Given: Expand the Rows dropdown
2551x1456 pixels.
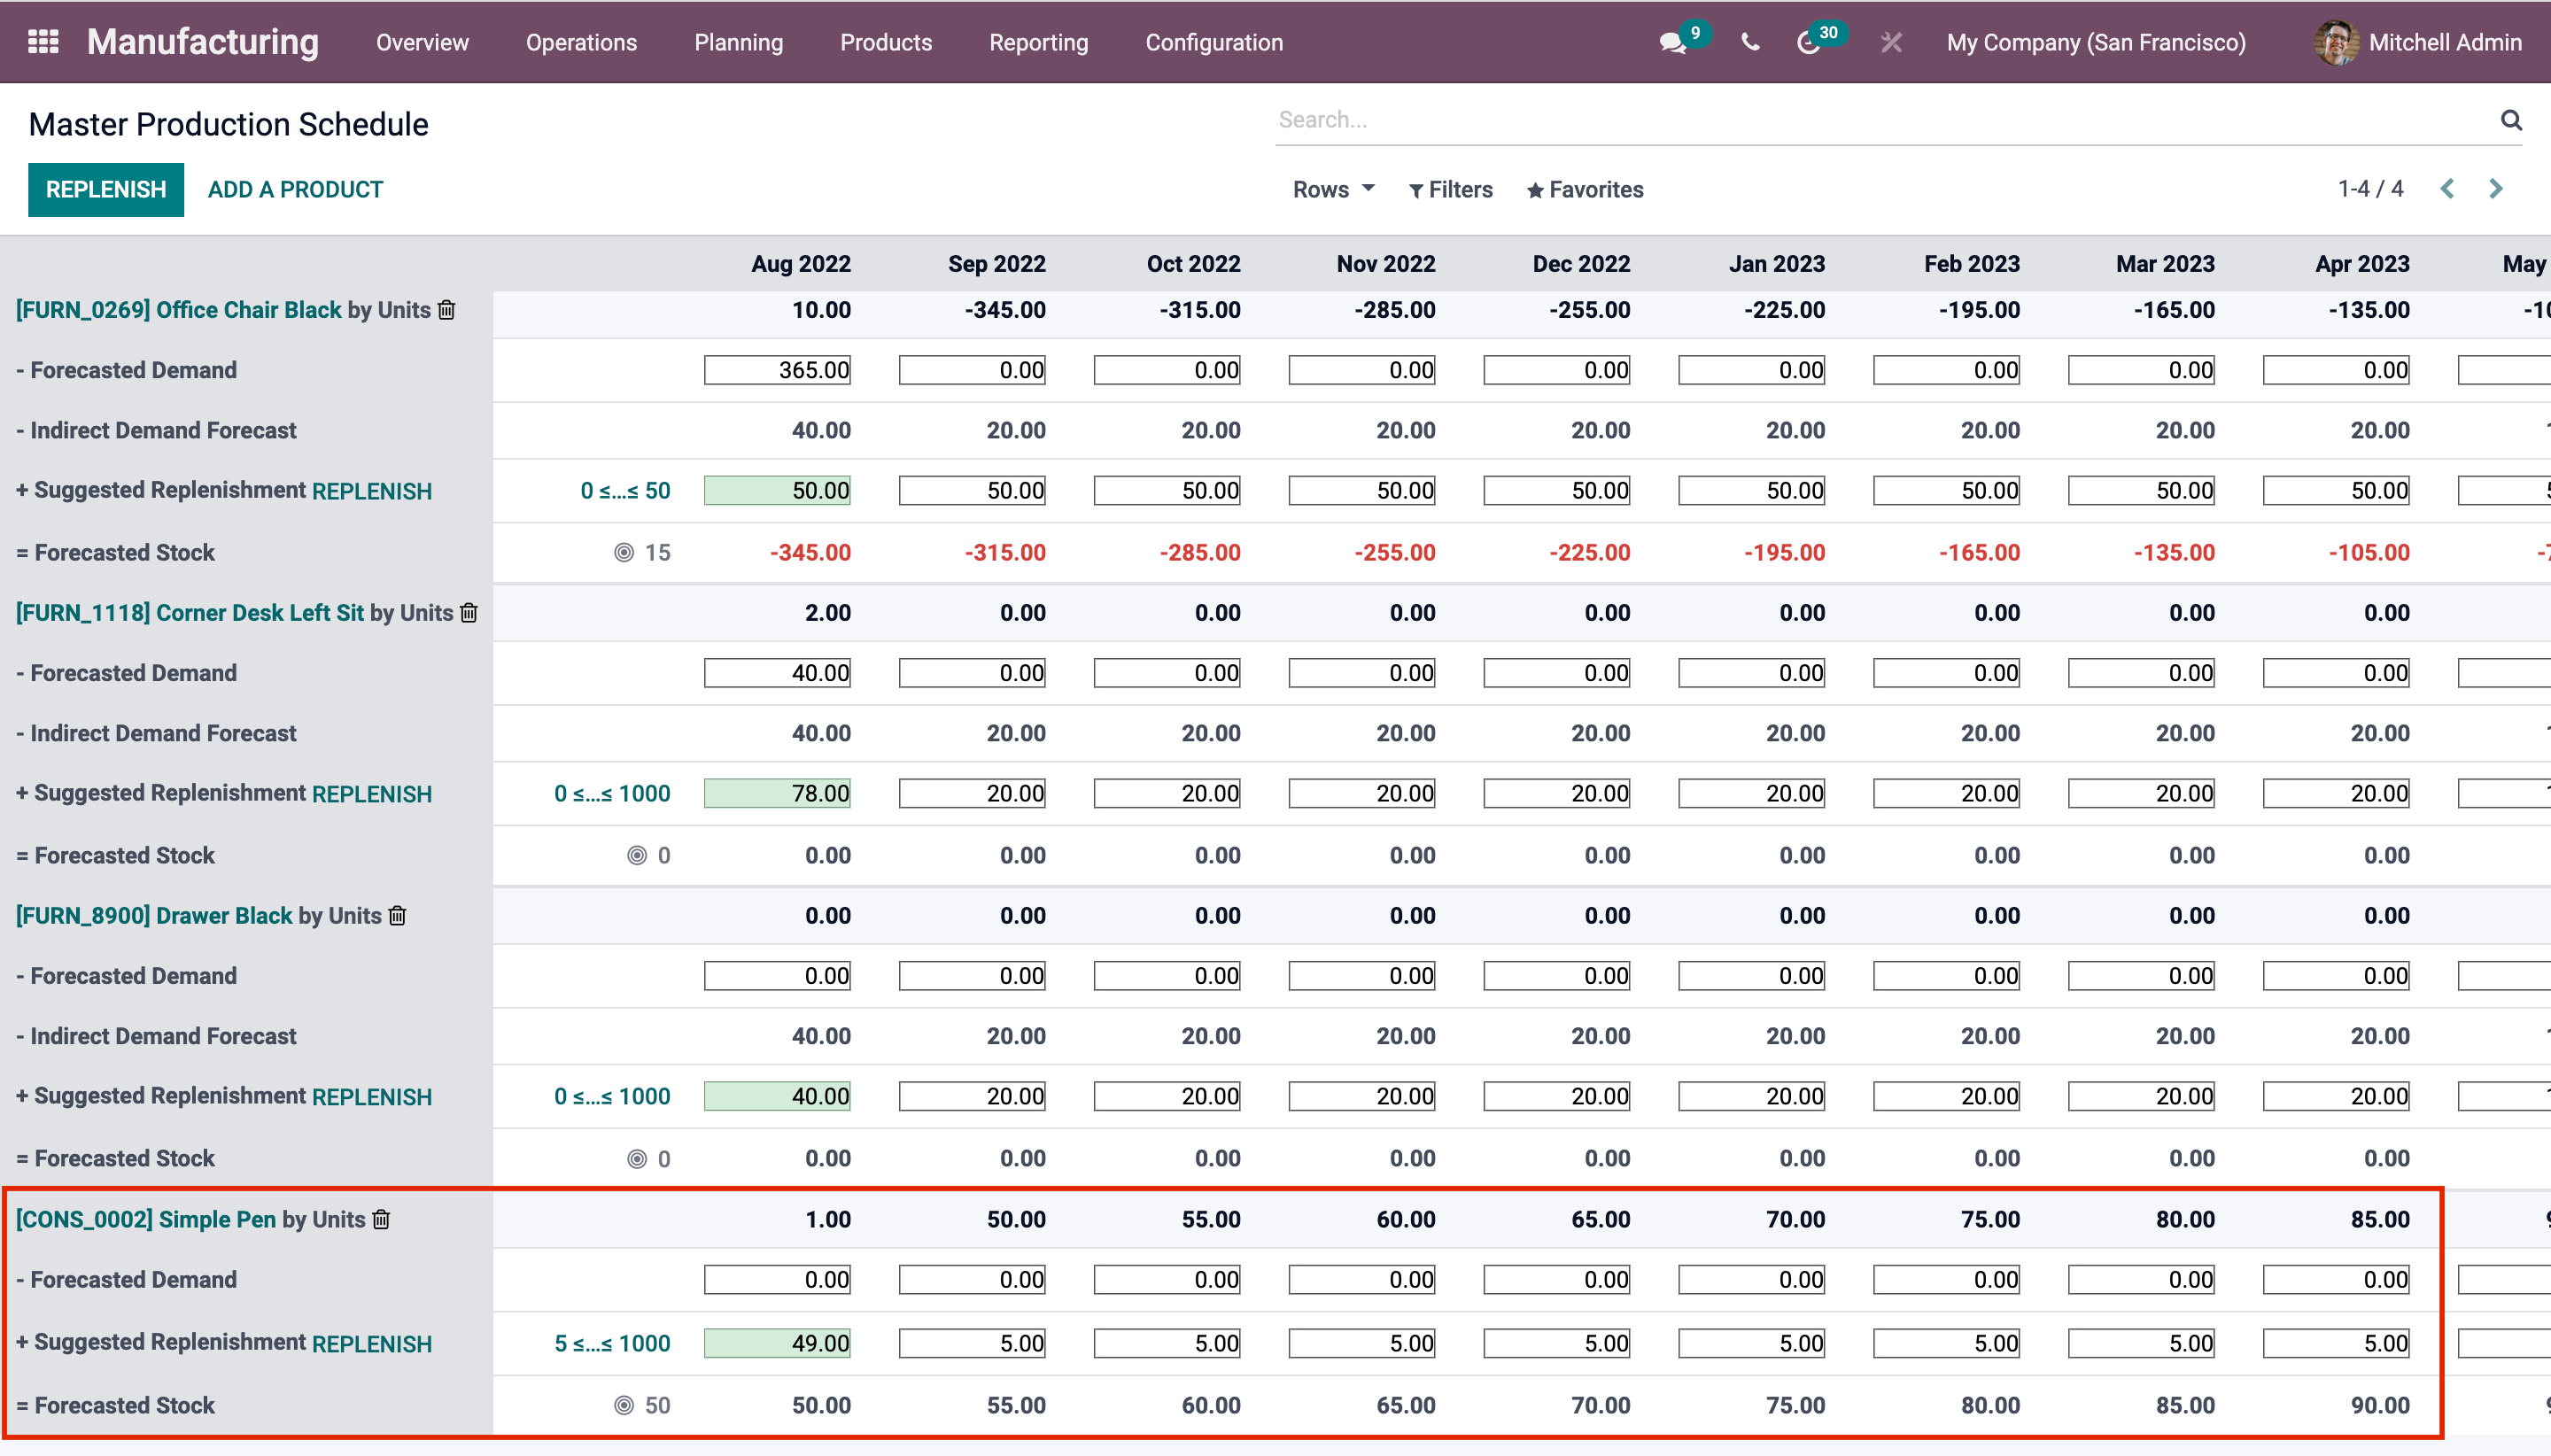Looking at the screenshot, I should pos(1333,189).
